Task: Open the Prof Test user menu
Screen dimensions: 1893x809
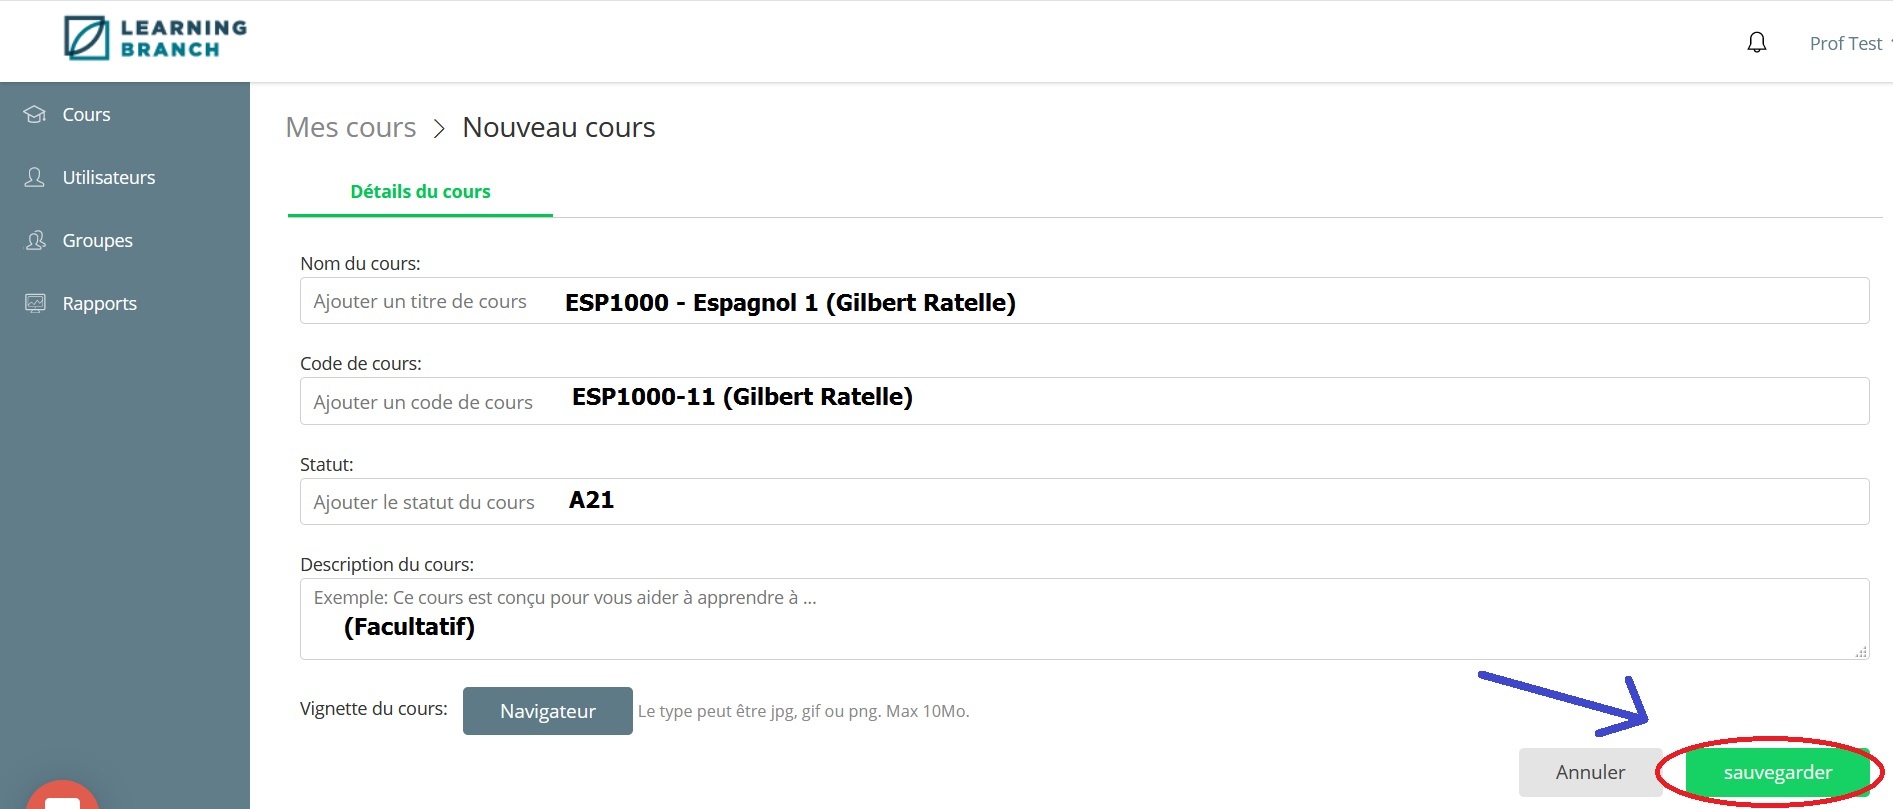Action: point(1846,43)
